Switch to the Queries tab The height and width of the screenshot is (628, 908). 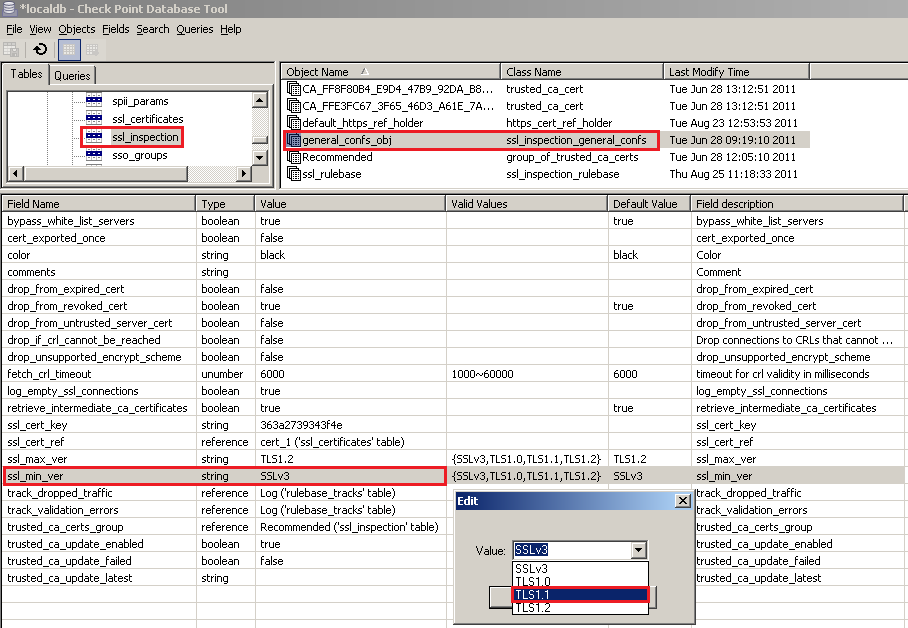click(72, 75)
